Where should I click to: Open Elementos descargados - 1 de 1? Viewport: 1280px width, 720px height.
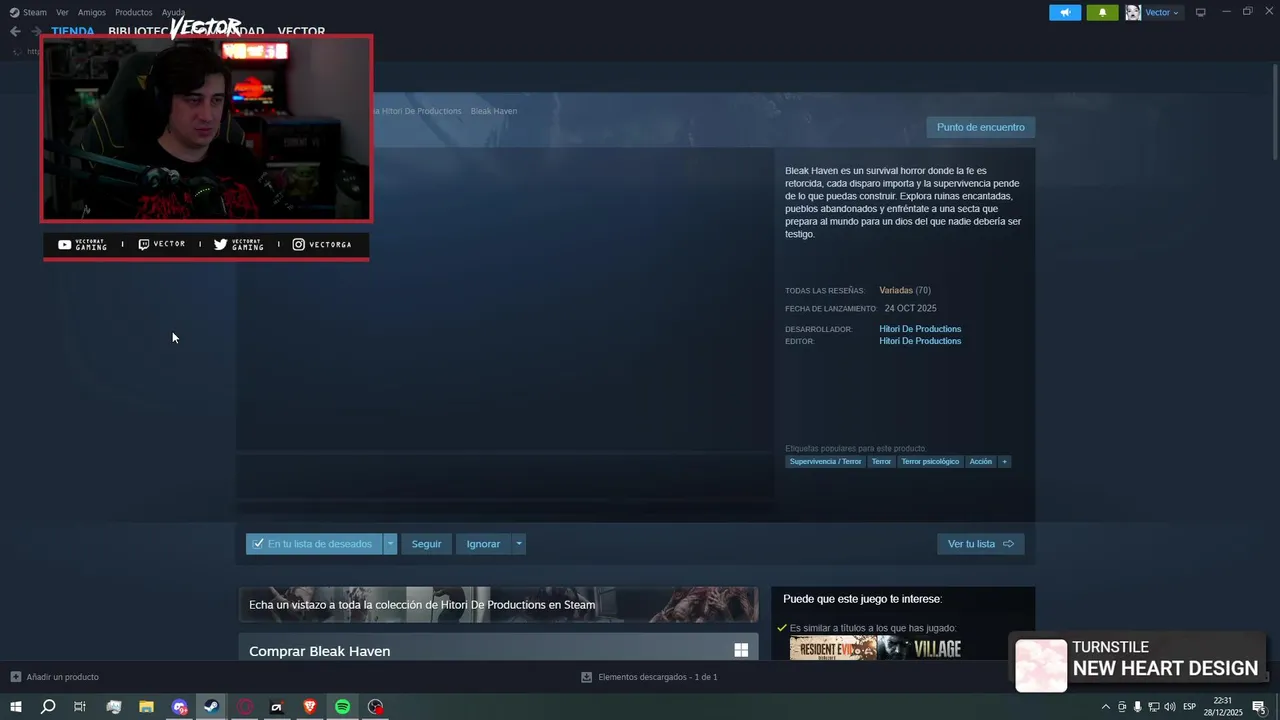650,677
